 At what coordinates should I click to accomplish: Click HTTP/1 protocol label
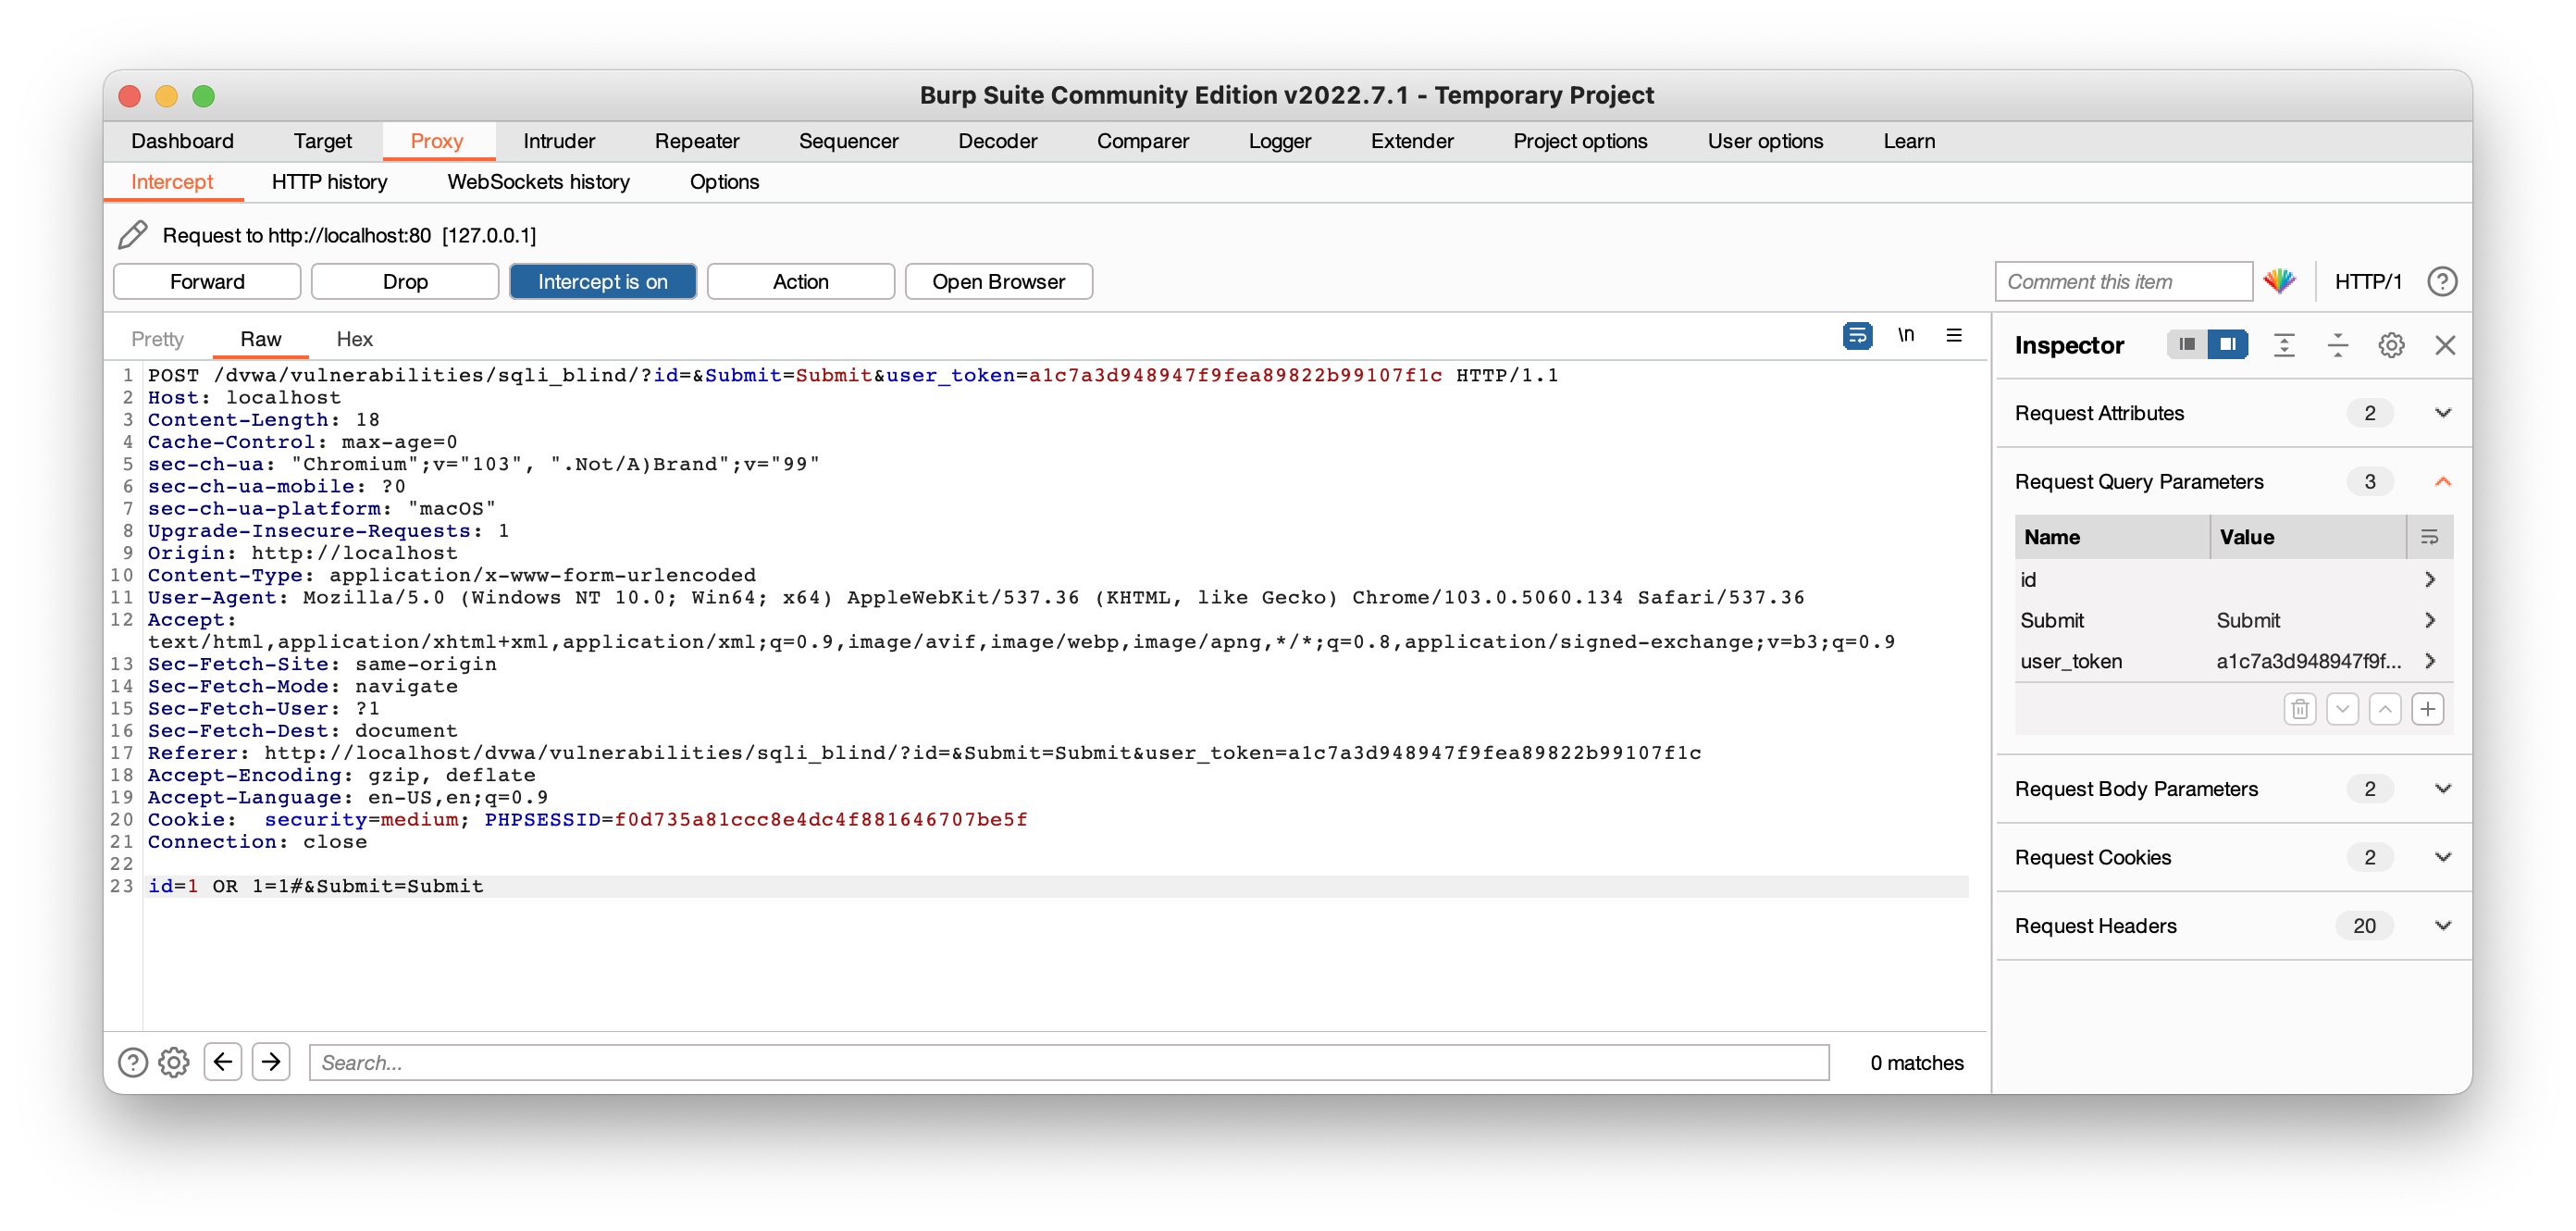point(2367,282)
